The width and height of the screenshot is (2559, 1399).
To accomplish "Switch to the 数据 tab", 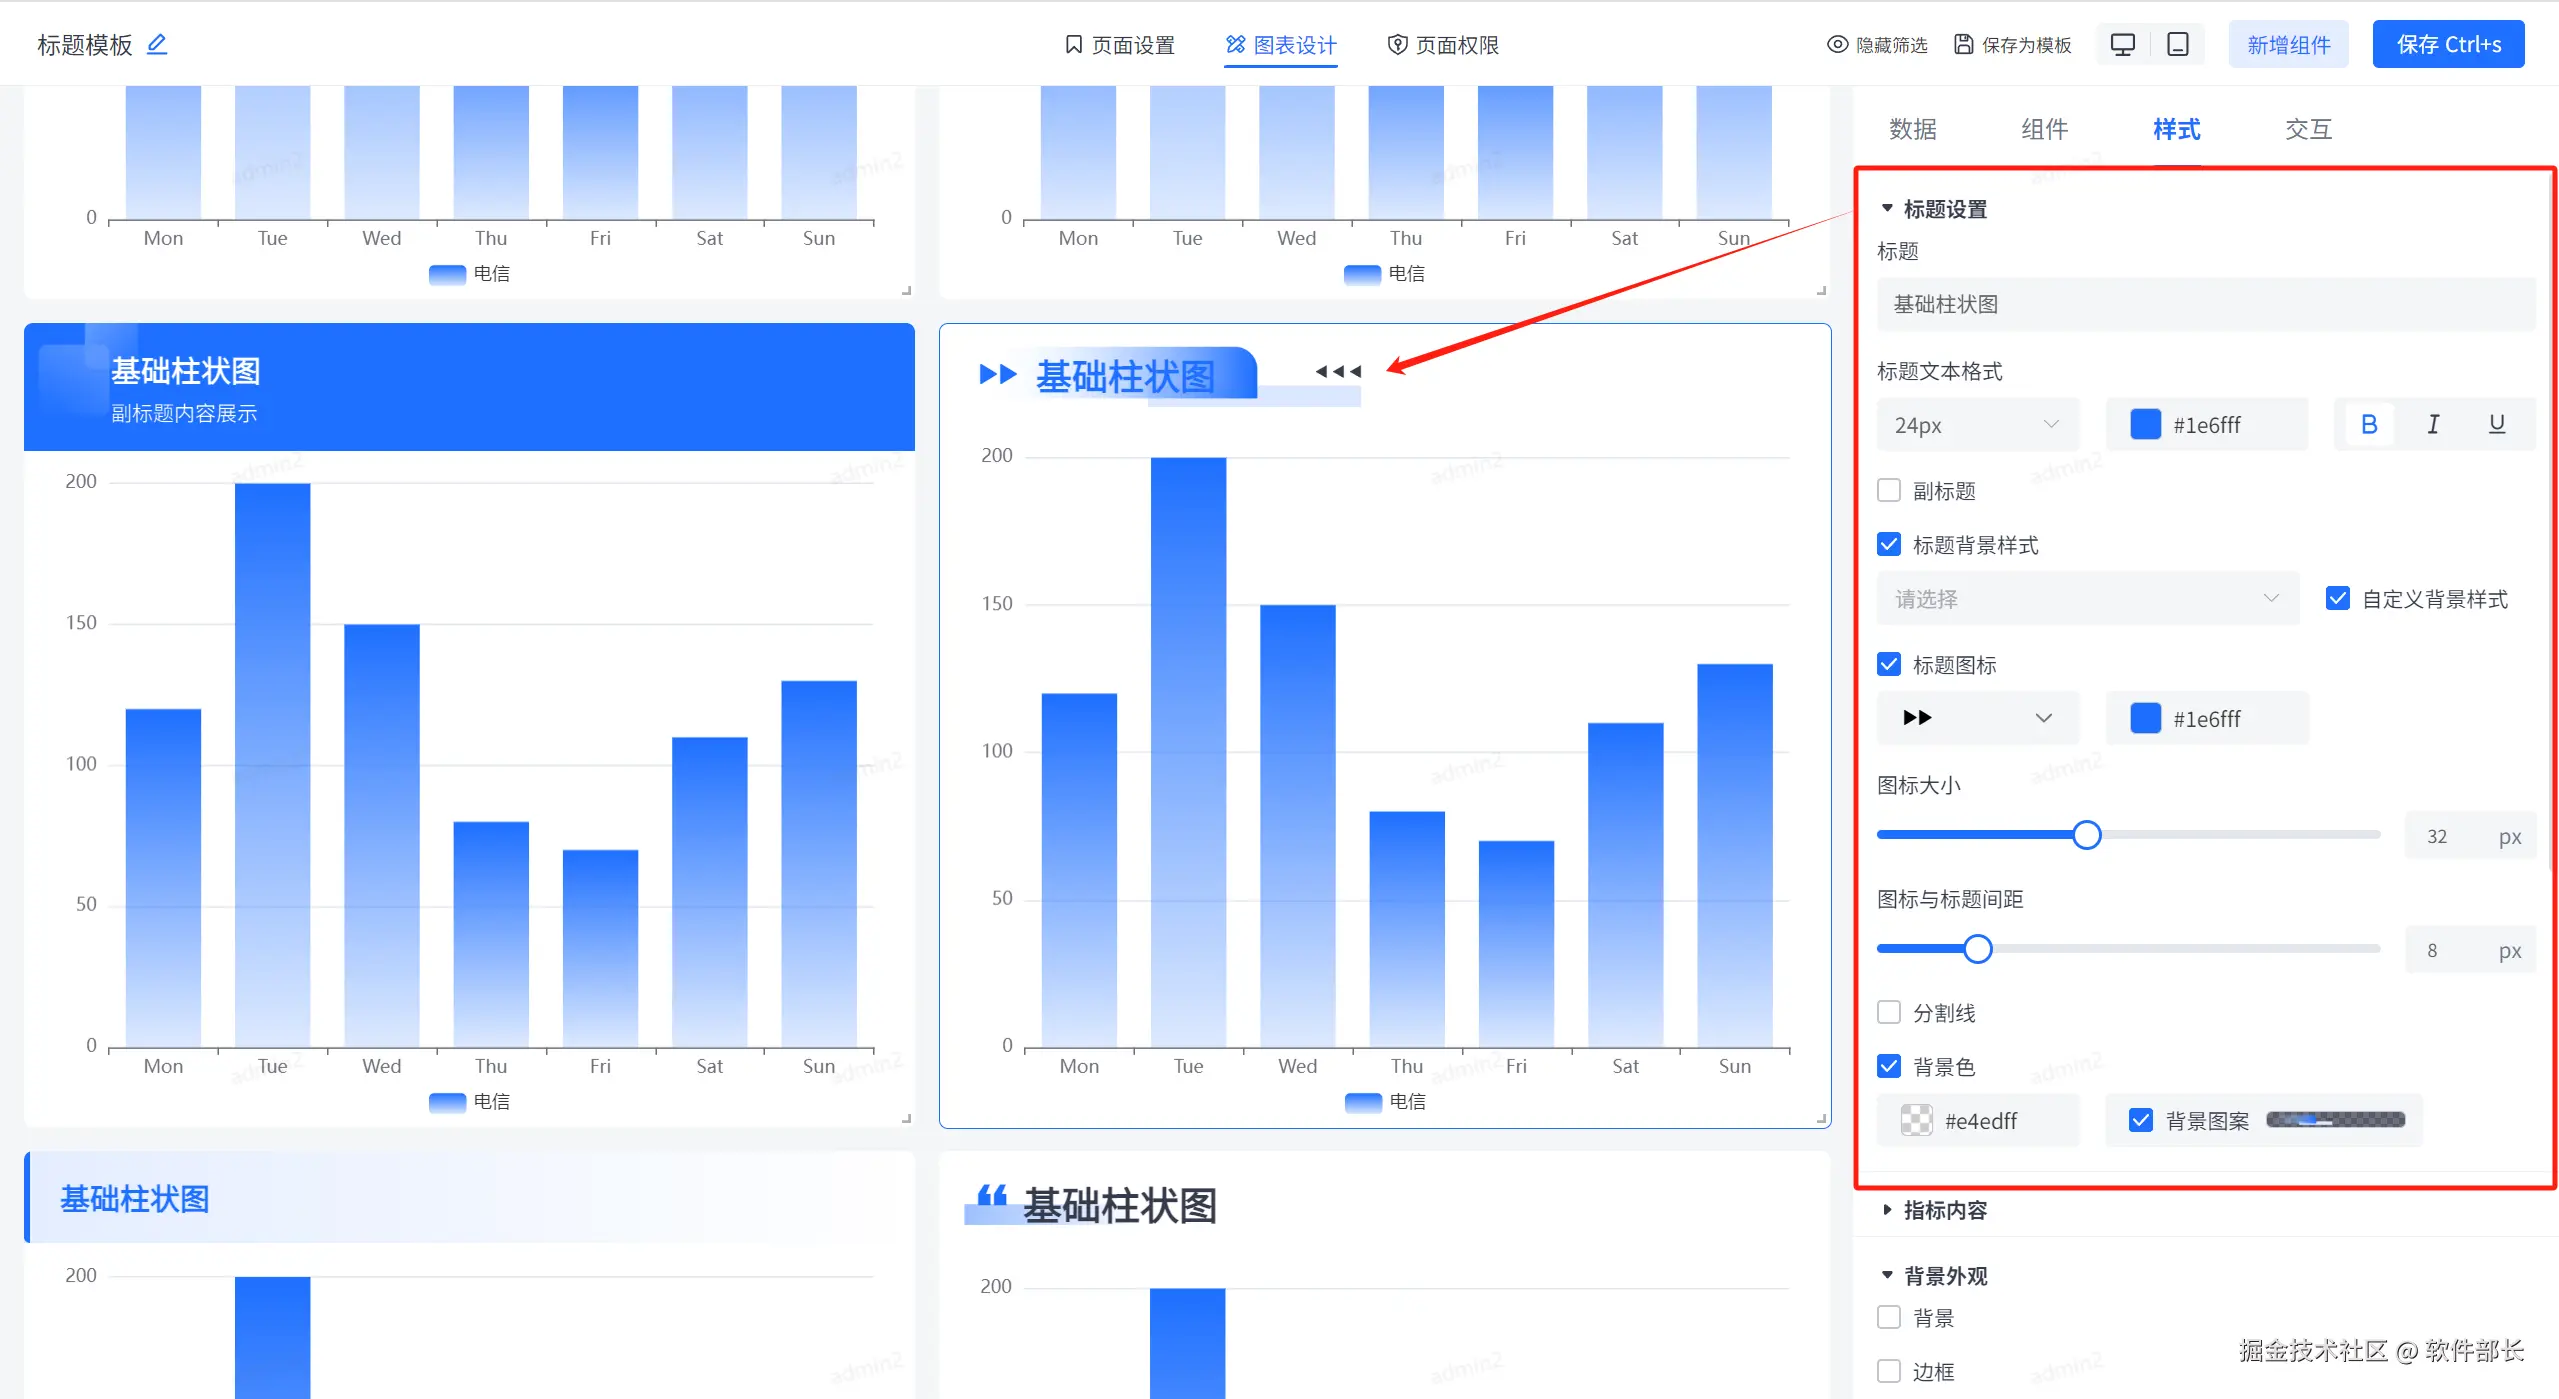I will [x=1912, y=129].
